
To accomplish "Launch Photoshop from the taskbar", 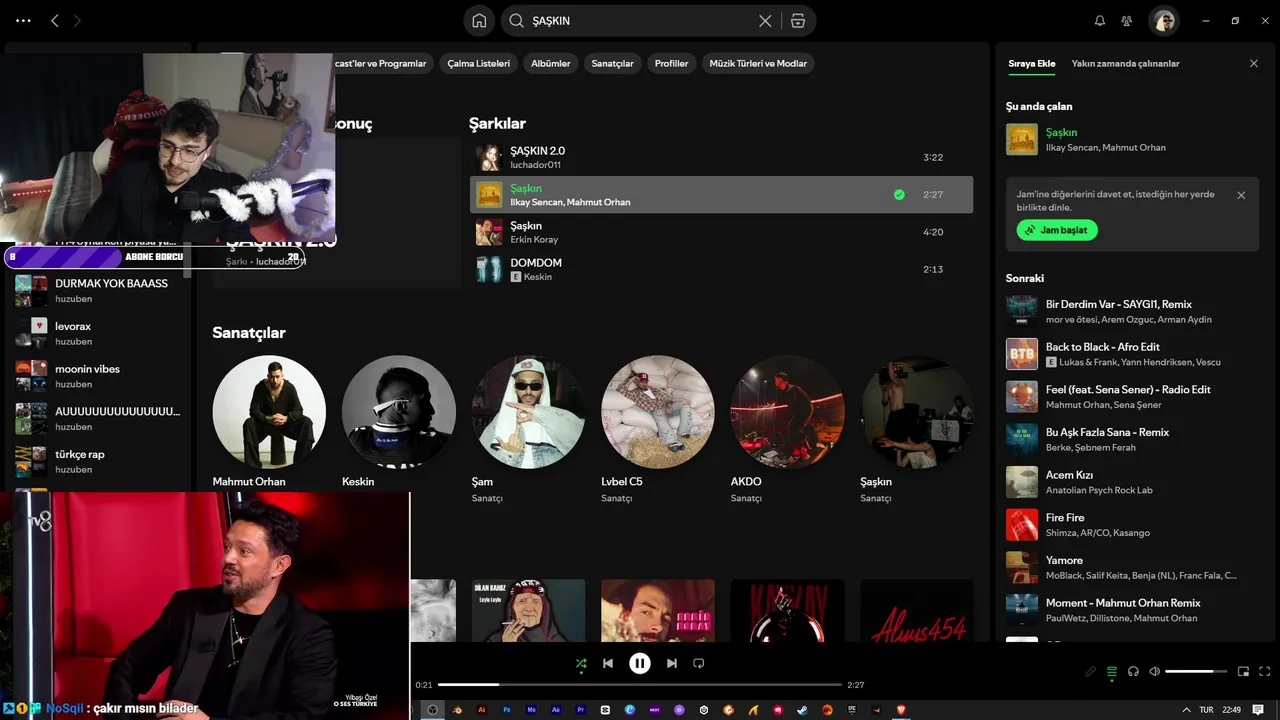I will [507, 710].
